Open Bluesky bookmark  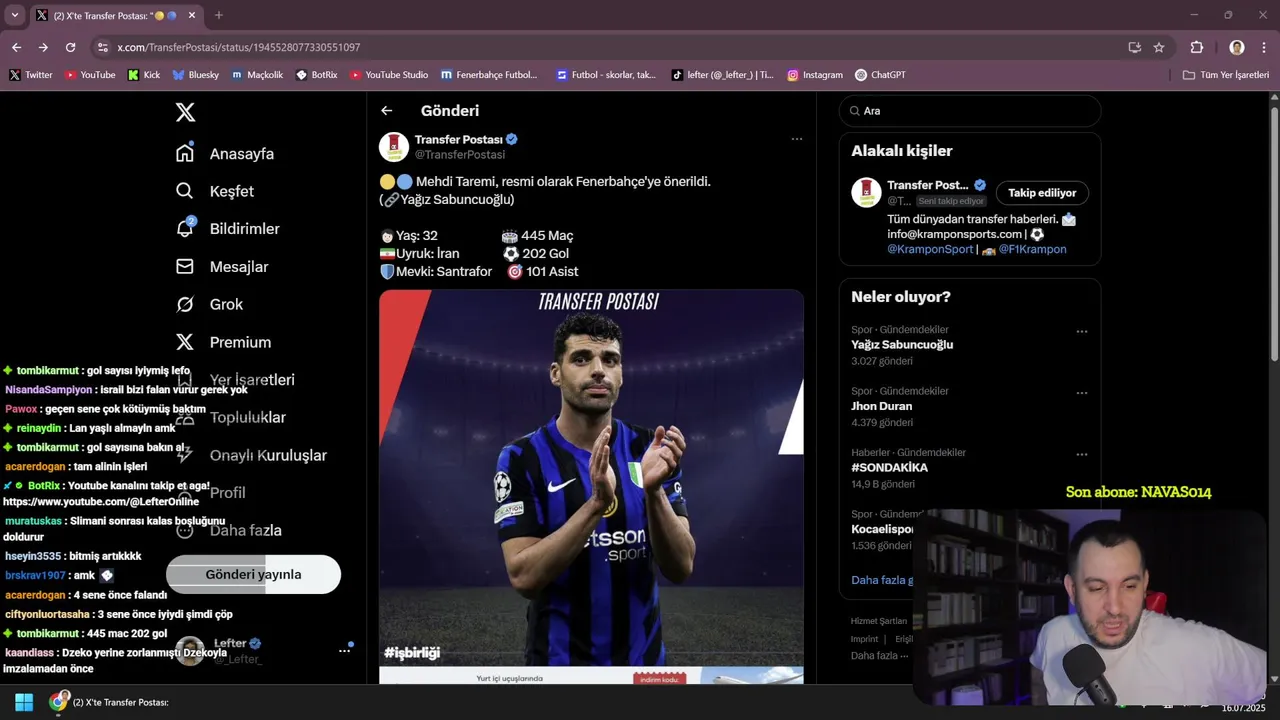click(196, 75)
